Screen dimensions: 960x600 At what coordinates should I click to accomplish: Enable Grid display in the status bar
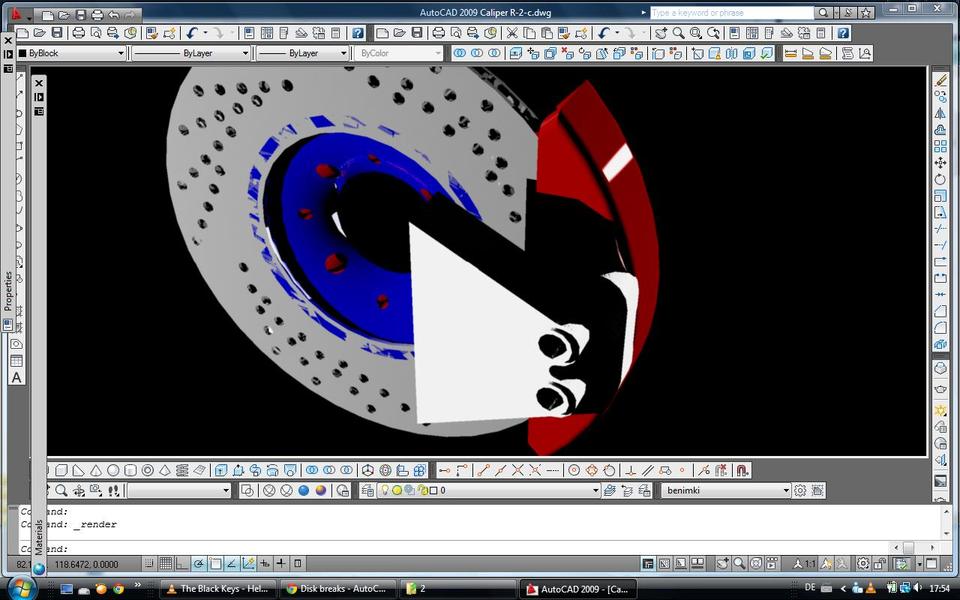167,563
